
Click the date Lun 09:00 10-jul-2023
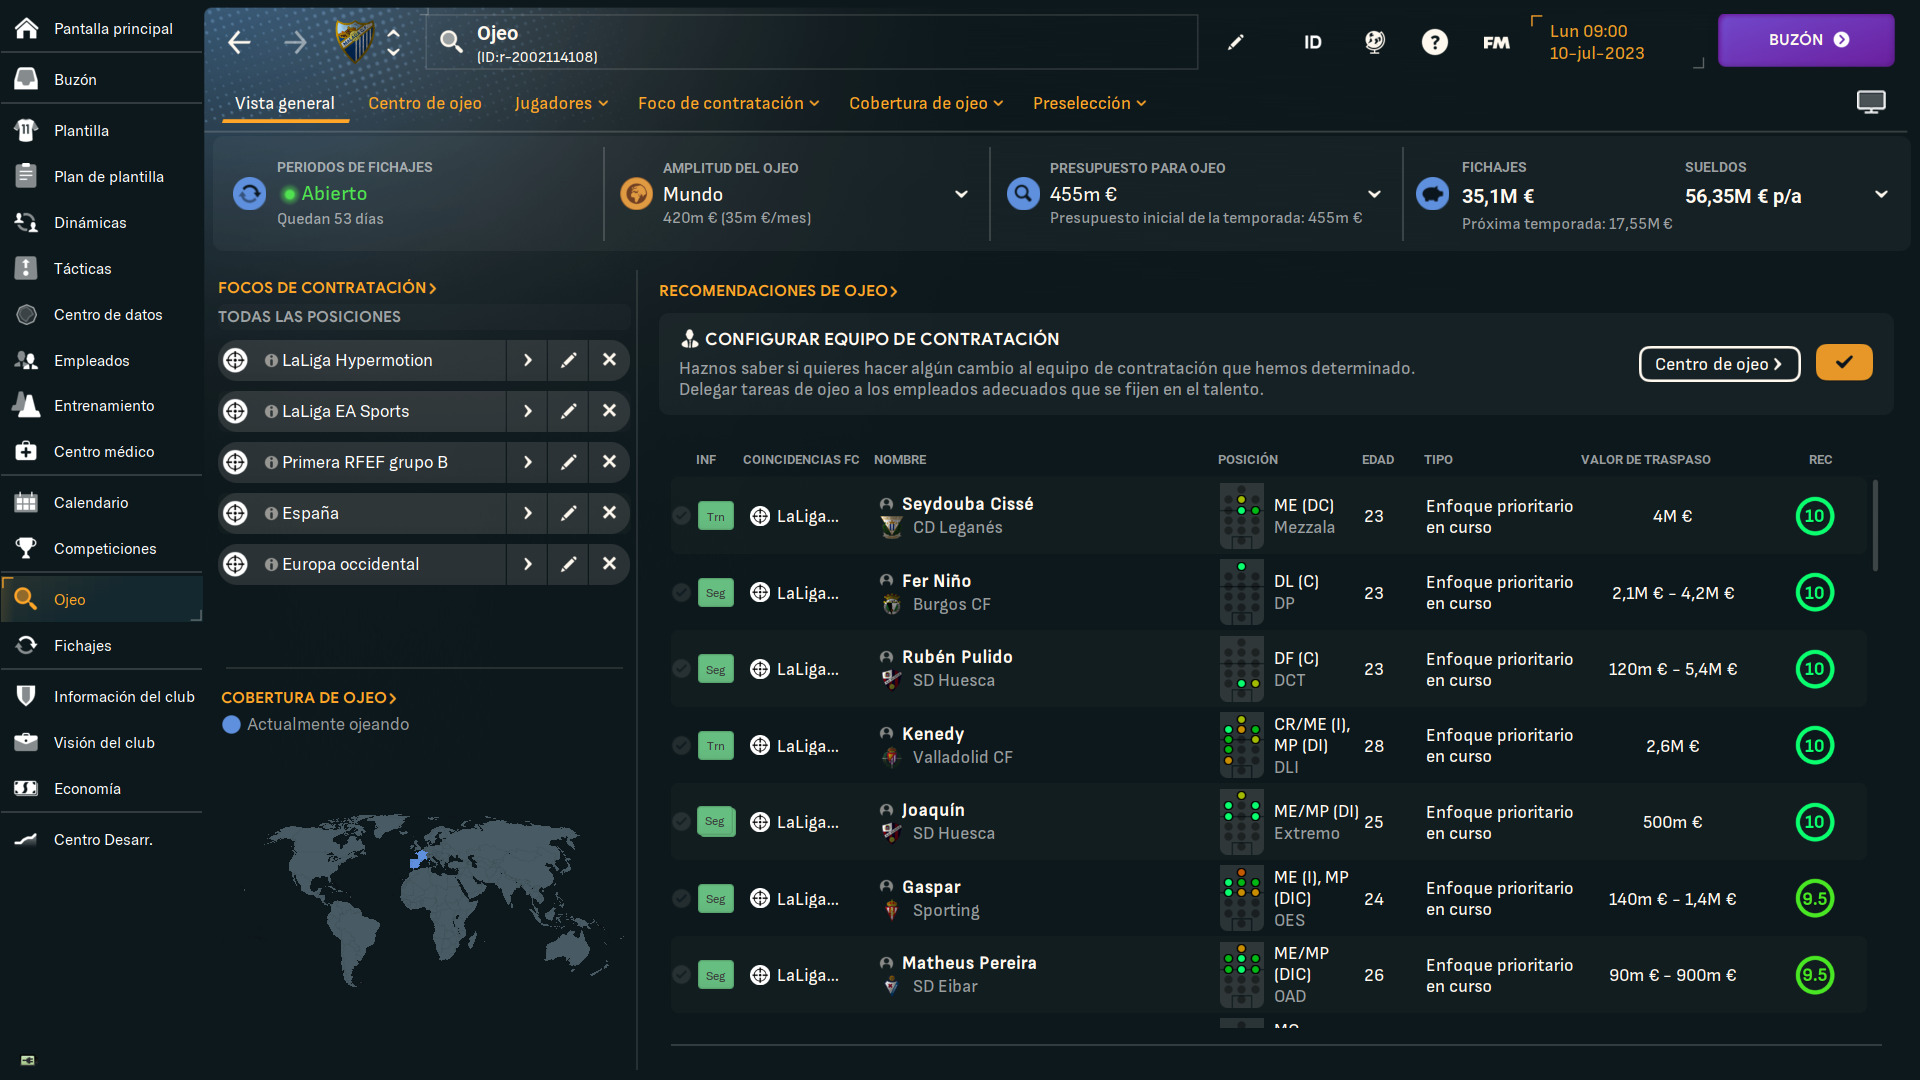1597,42
